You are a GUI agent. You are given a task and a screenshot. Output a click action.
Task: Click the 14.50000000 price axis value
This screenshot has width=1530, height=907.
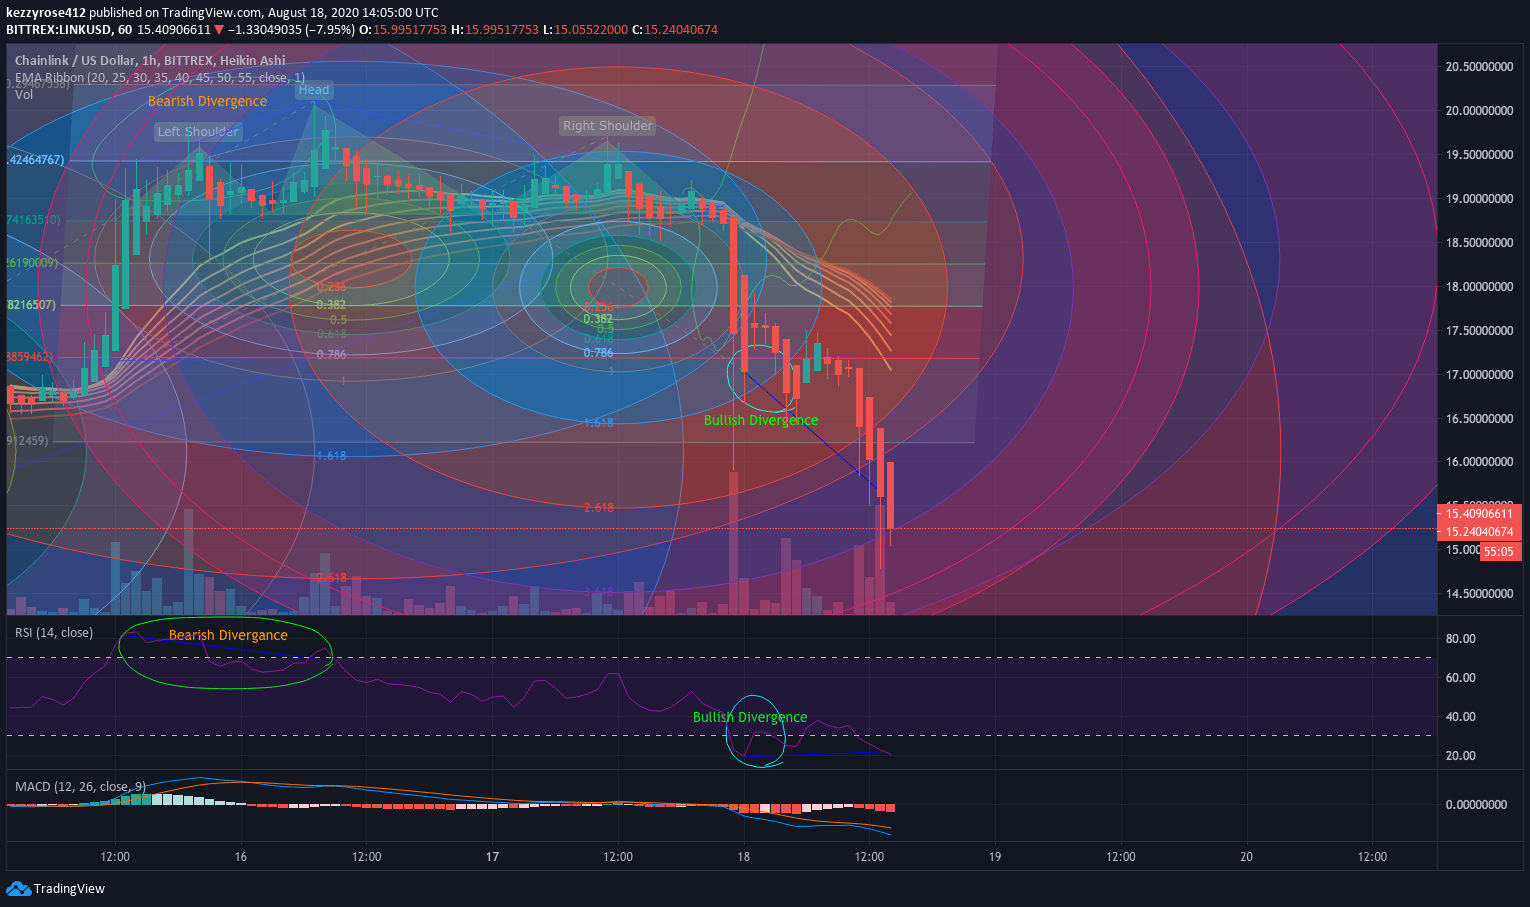pyautogui.click(x=1479, y=594)
